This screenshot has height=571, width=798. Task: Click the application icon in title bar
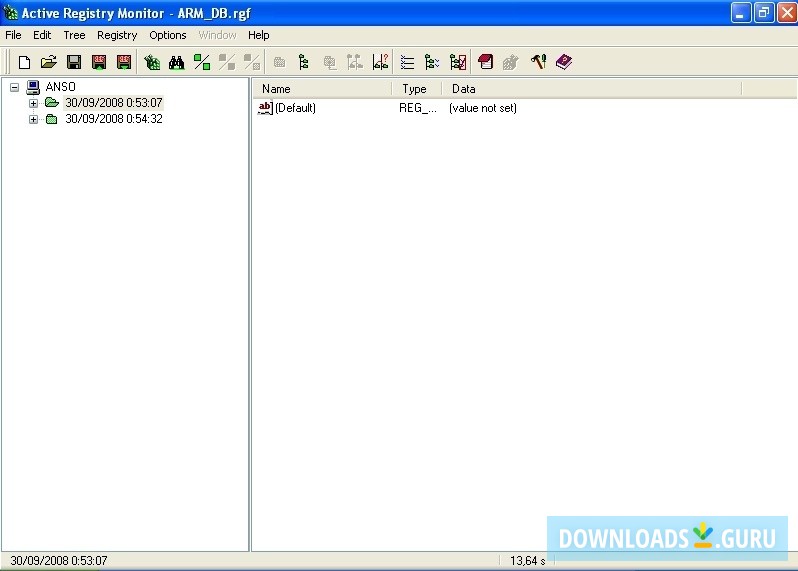coord(10,12)
